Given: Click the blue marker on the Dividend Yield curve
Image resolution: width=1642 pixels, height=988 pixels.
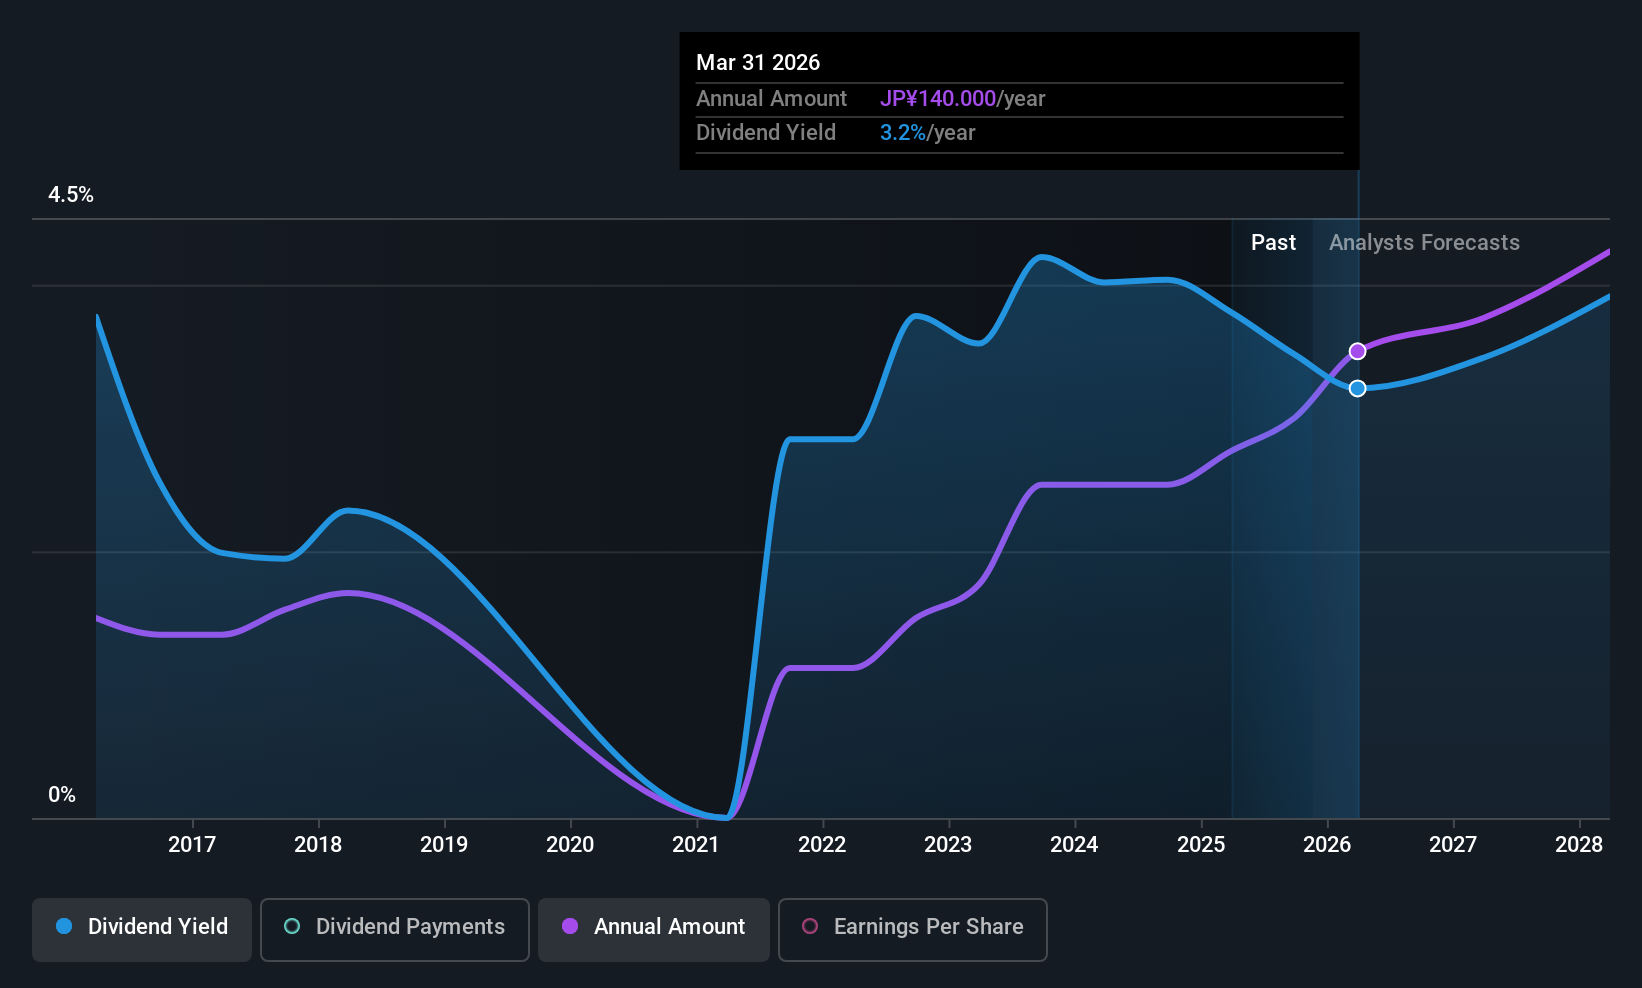Looking at the screenshot, I should (x=1357, y=388).
